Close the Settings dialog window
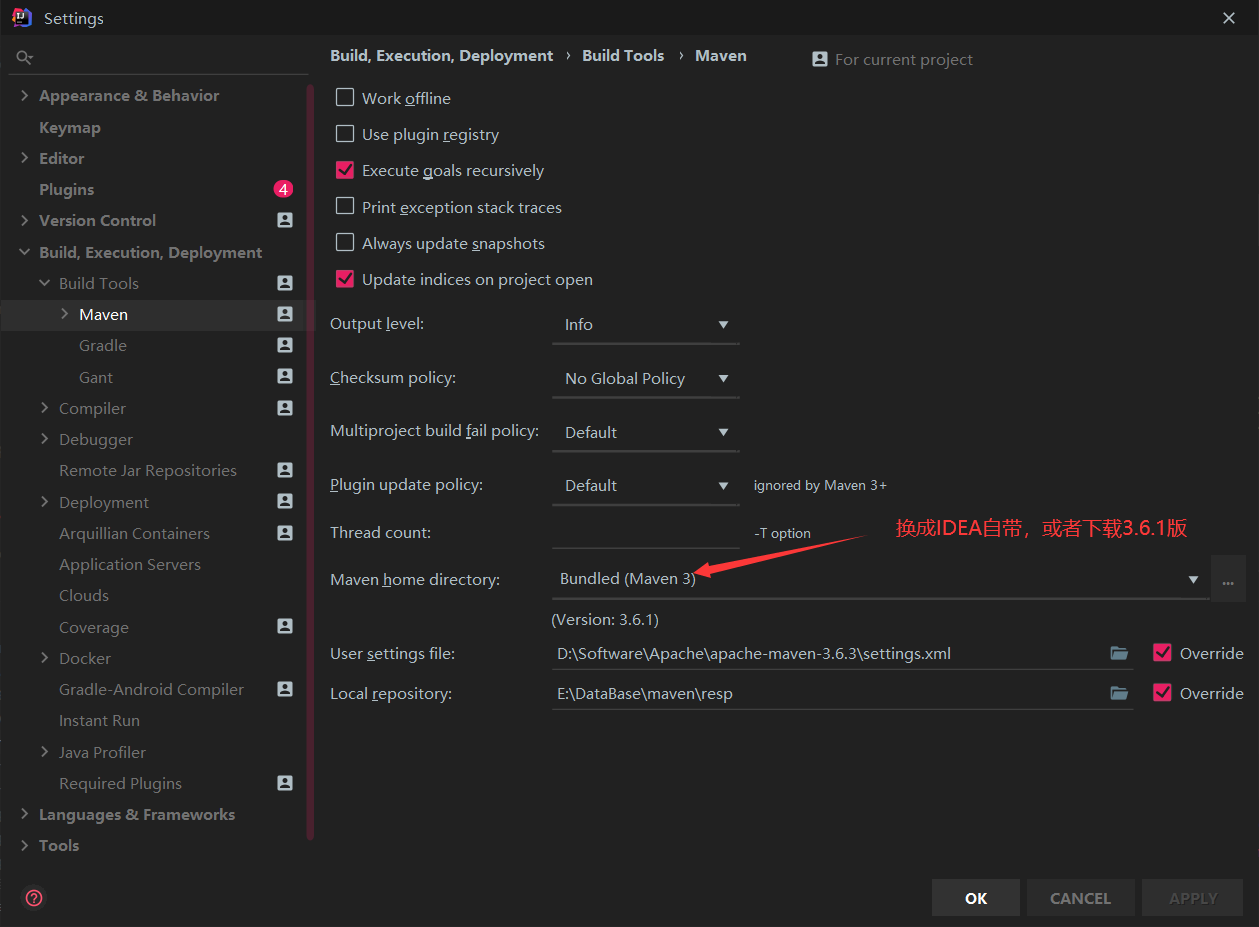The width and height of the screenshot is (1259, 927). point(1229,18)
